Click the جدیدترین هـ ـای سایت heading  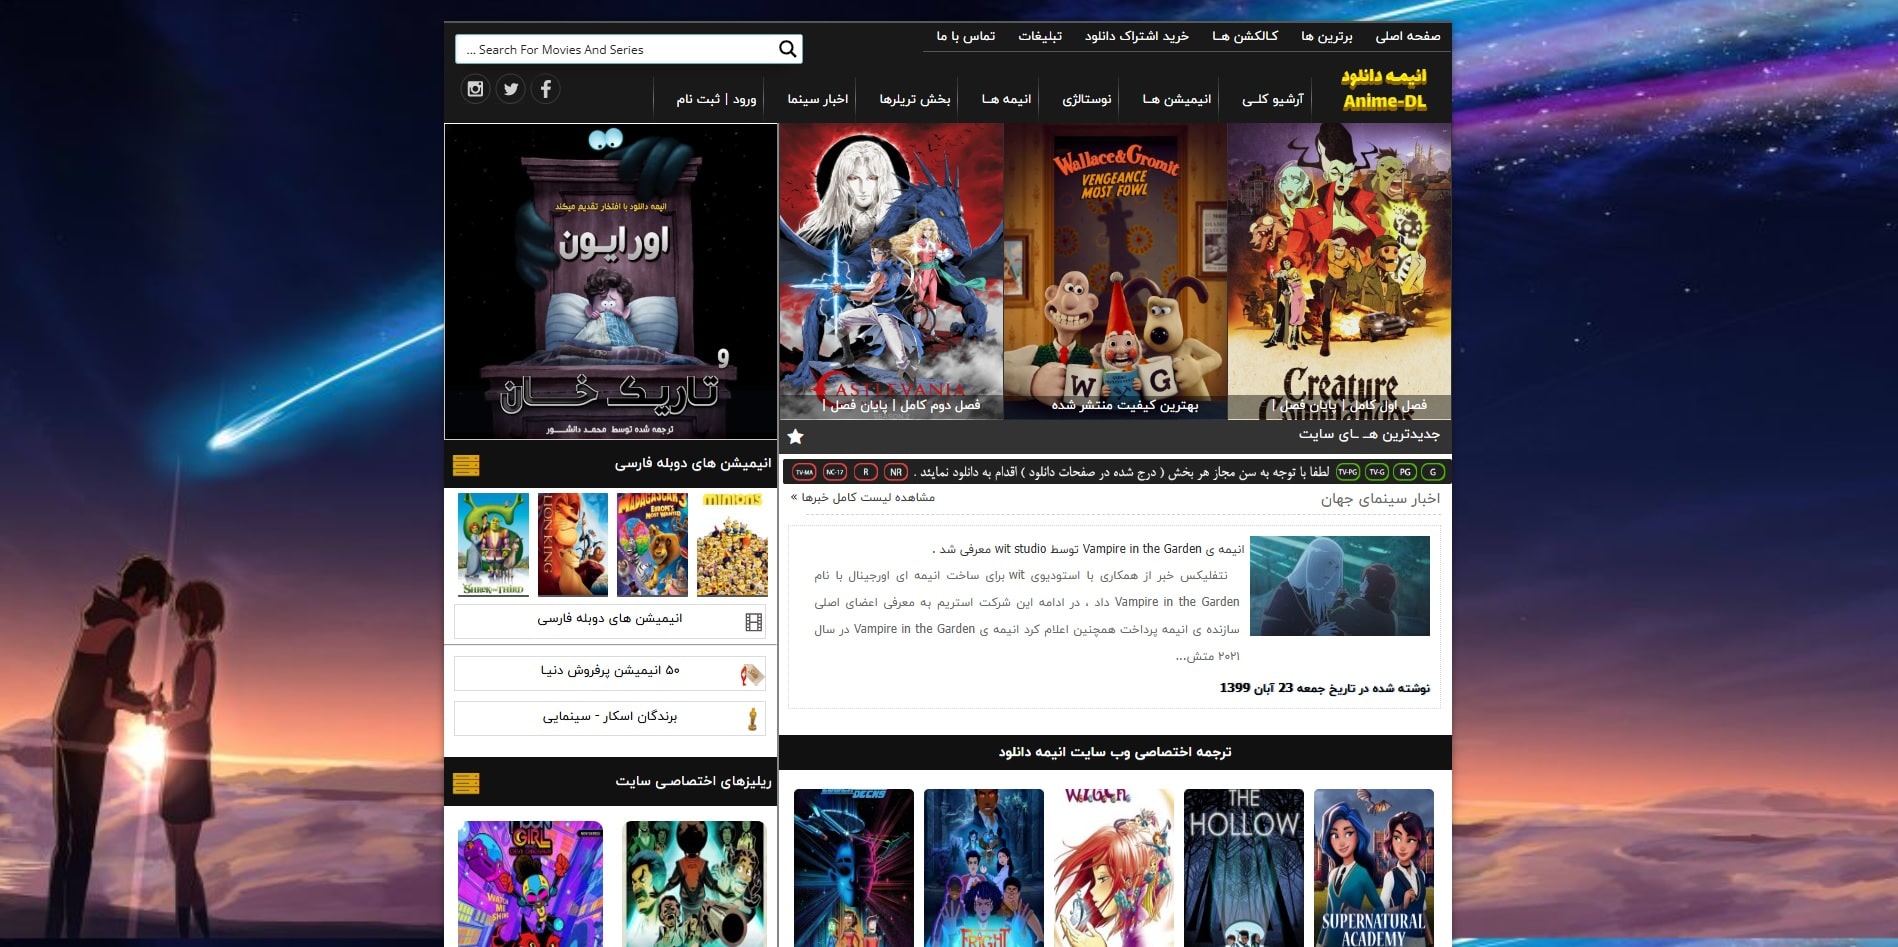[x=1369, y=434]
